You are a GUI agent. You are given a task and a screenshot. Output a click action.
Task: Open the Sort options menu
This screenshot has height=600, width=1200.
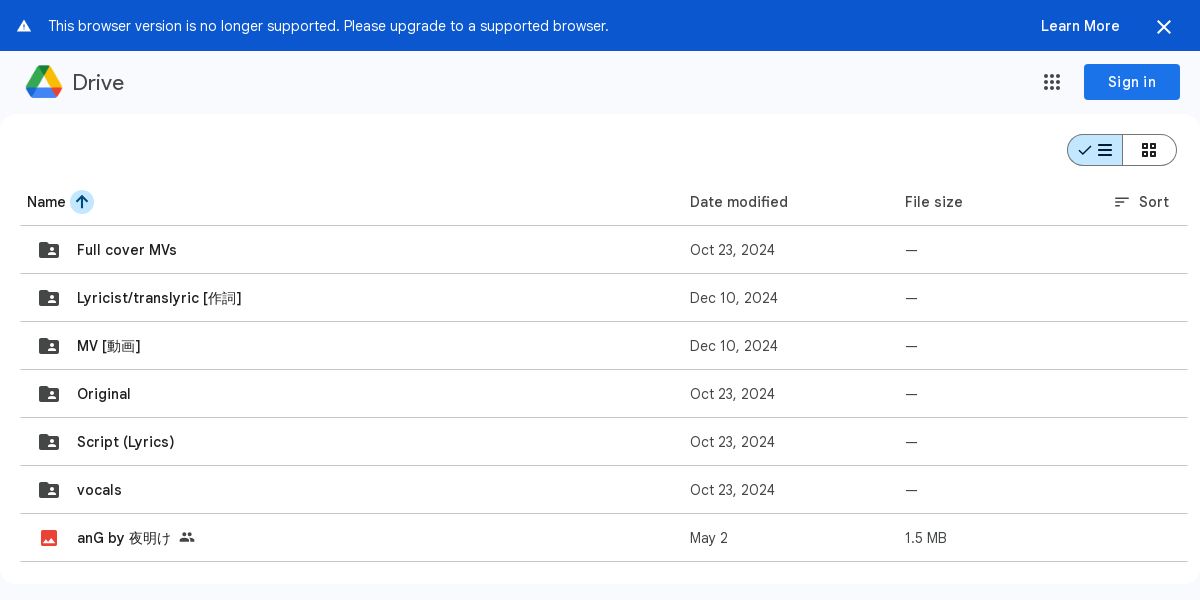click(x=1141, y=202)
